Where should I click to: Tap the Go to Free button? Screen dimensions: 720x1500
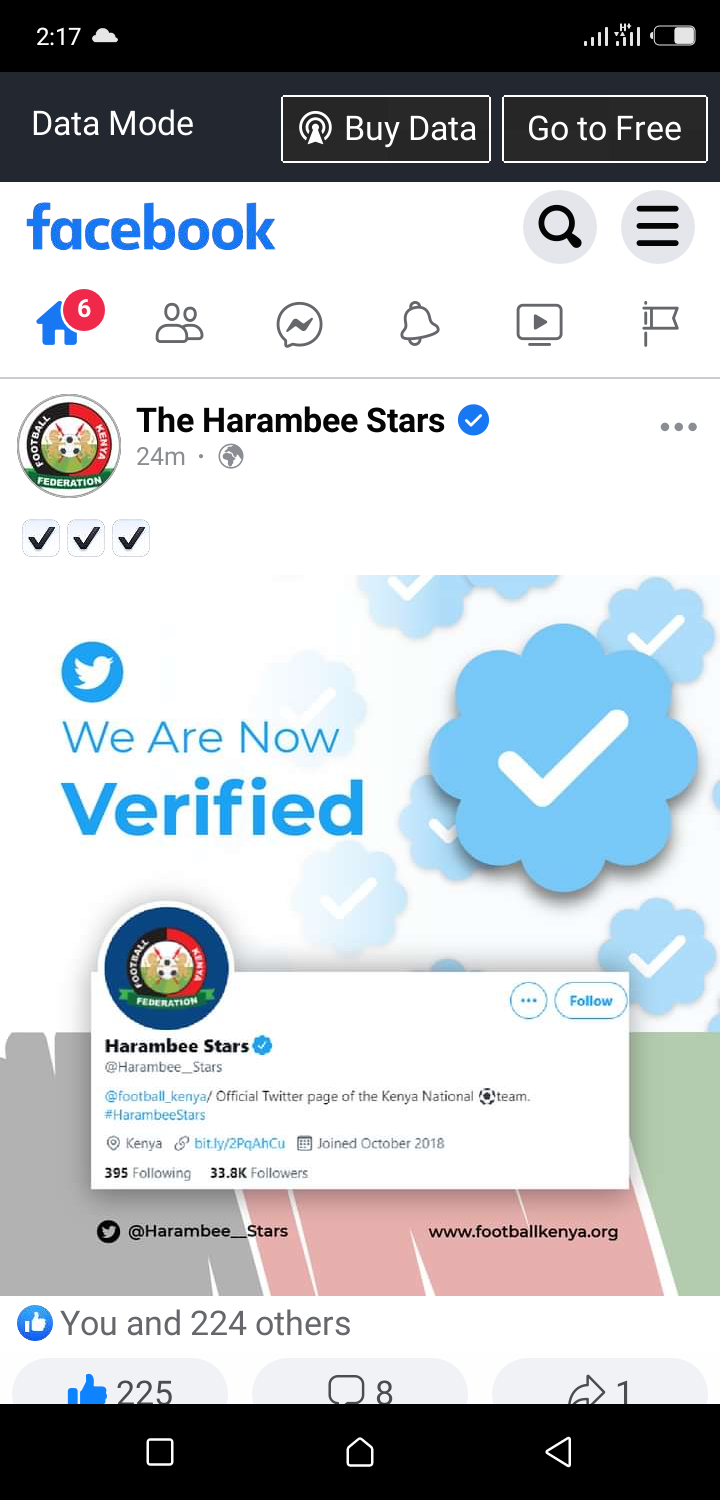point(604,129)
